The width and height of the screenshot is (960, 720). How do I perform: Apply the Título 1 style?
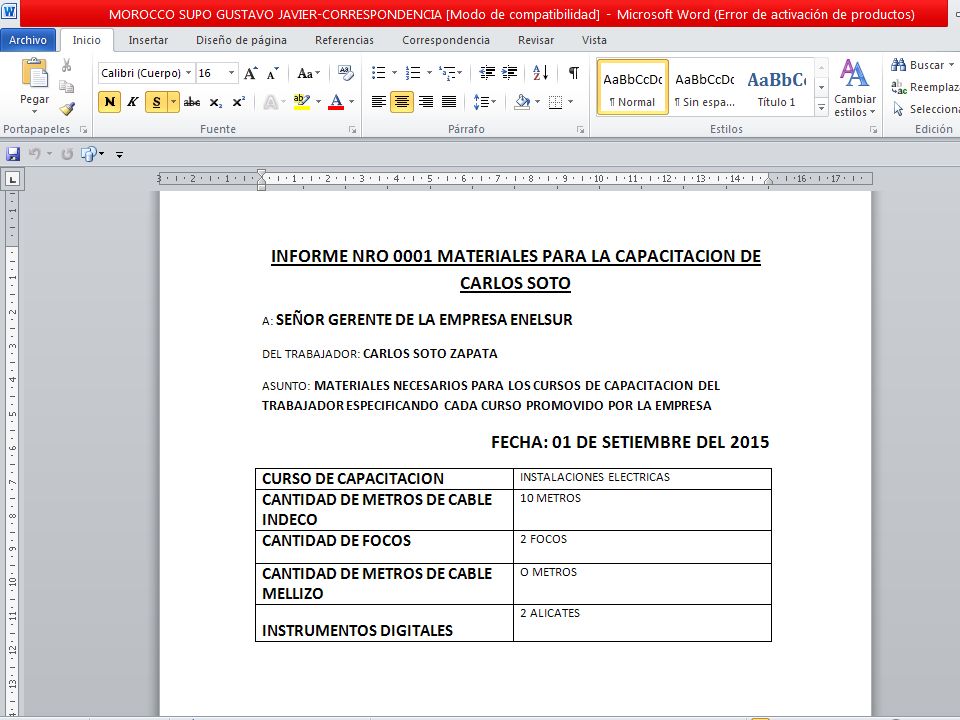pos(776,88)
